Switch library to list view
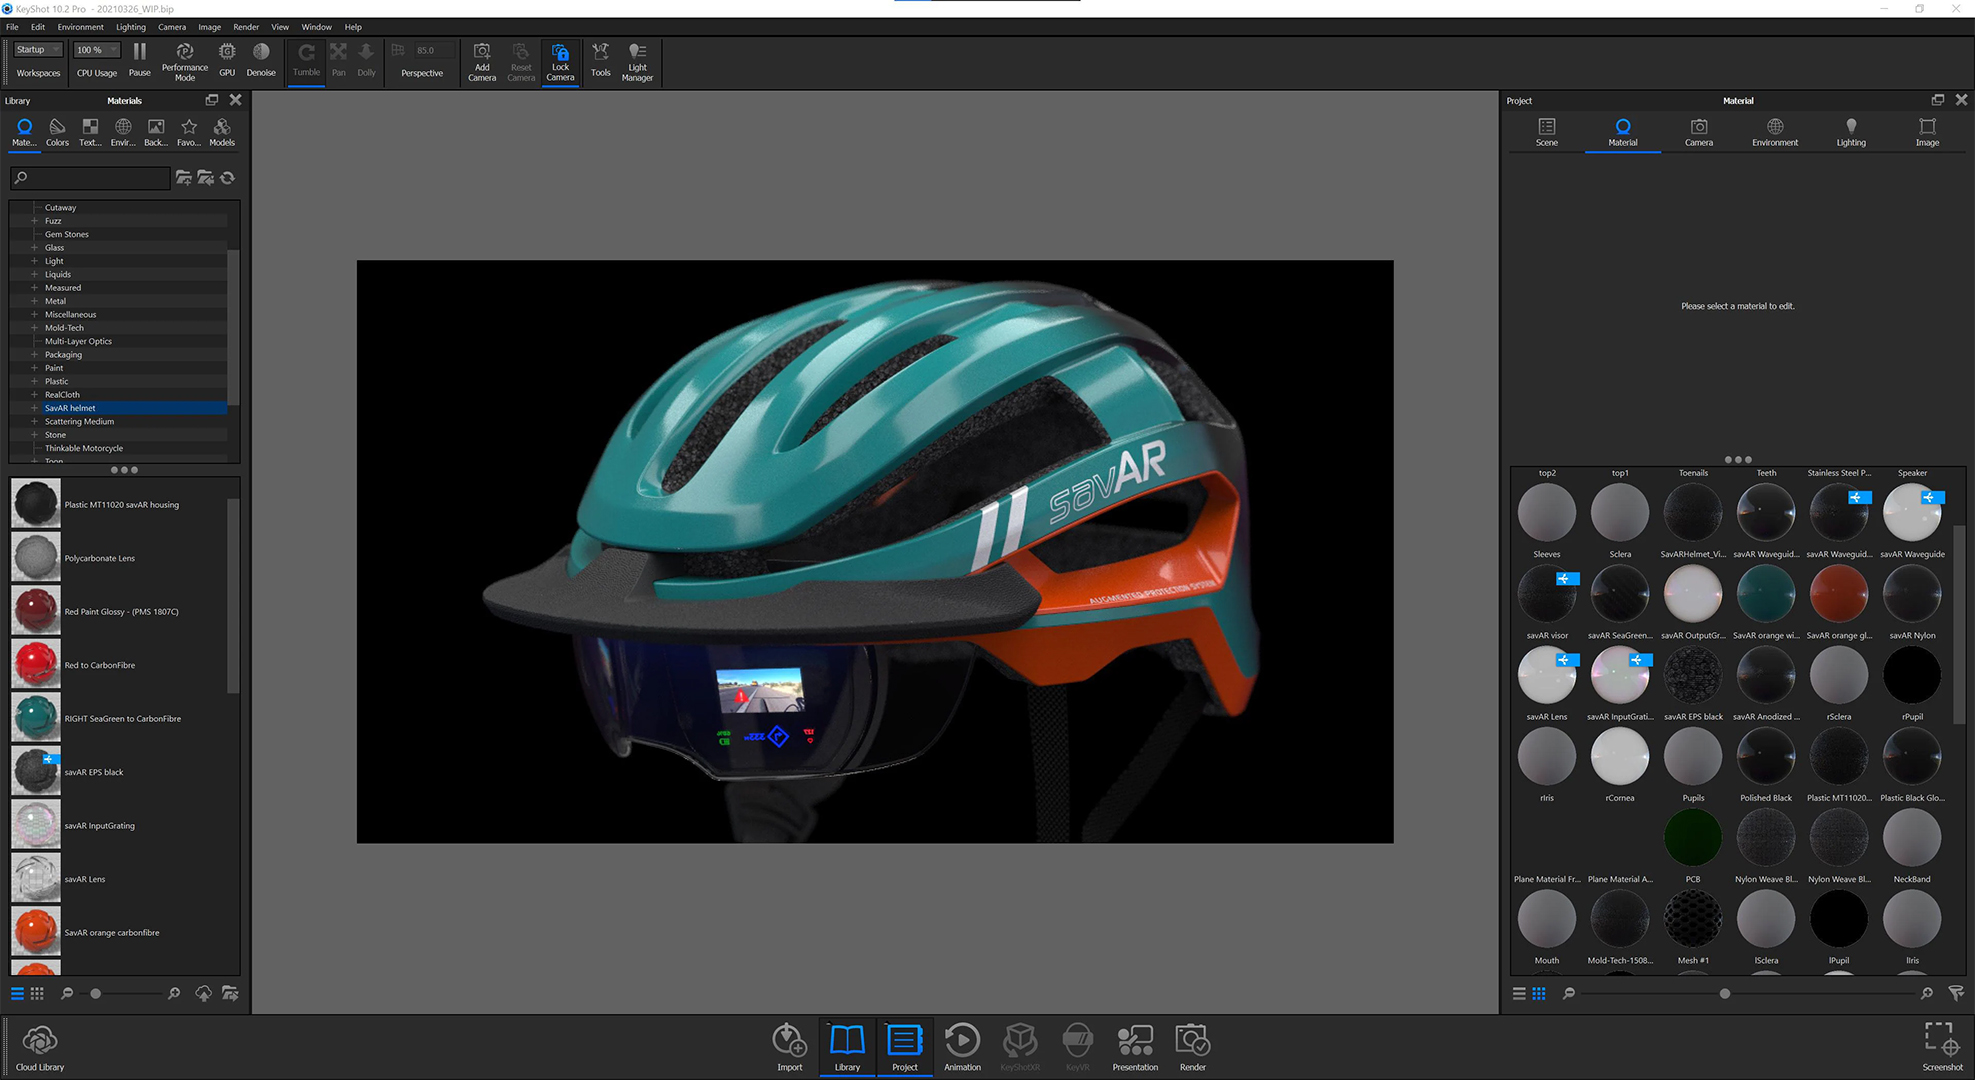Image resolution: width=1975 pixels, height=1080 pixels. pos(17,993)
